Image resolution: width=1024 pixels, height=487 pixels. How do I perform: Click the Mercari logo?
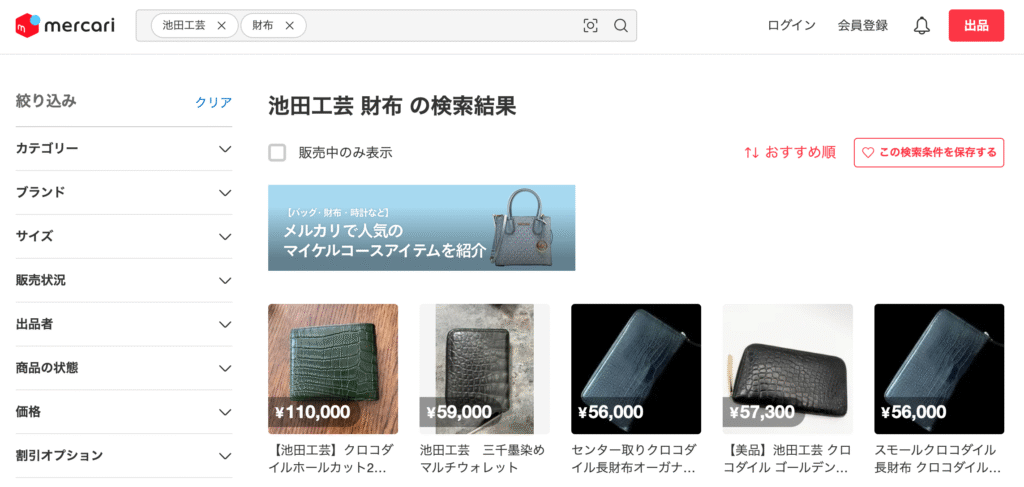pos(65,25)
